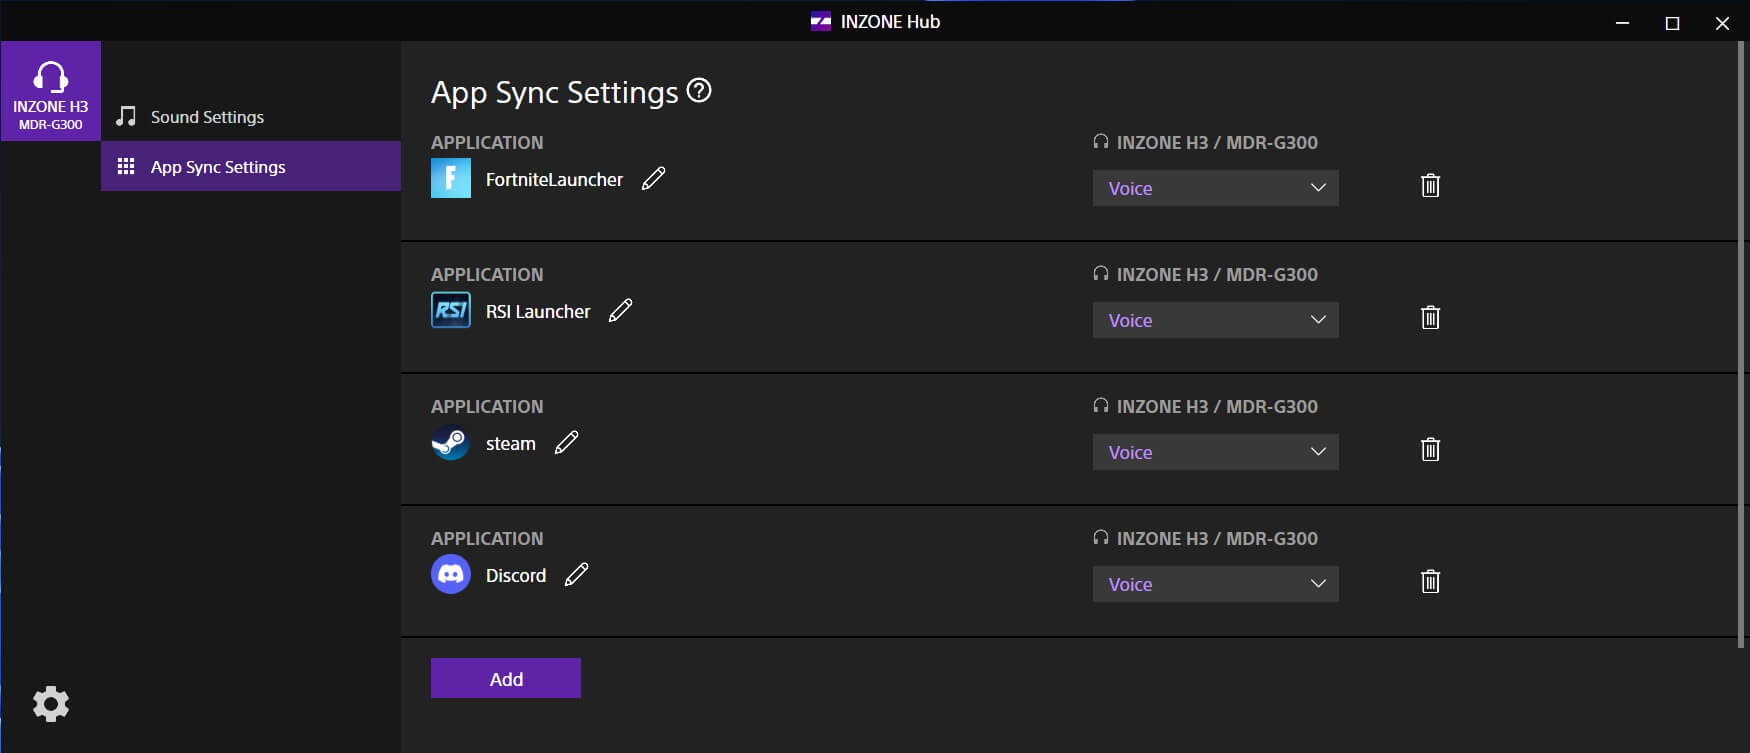Expand the Voice dropdown for FortniteLauncher
The image size is (1750, 753).
click(1215, 188)
